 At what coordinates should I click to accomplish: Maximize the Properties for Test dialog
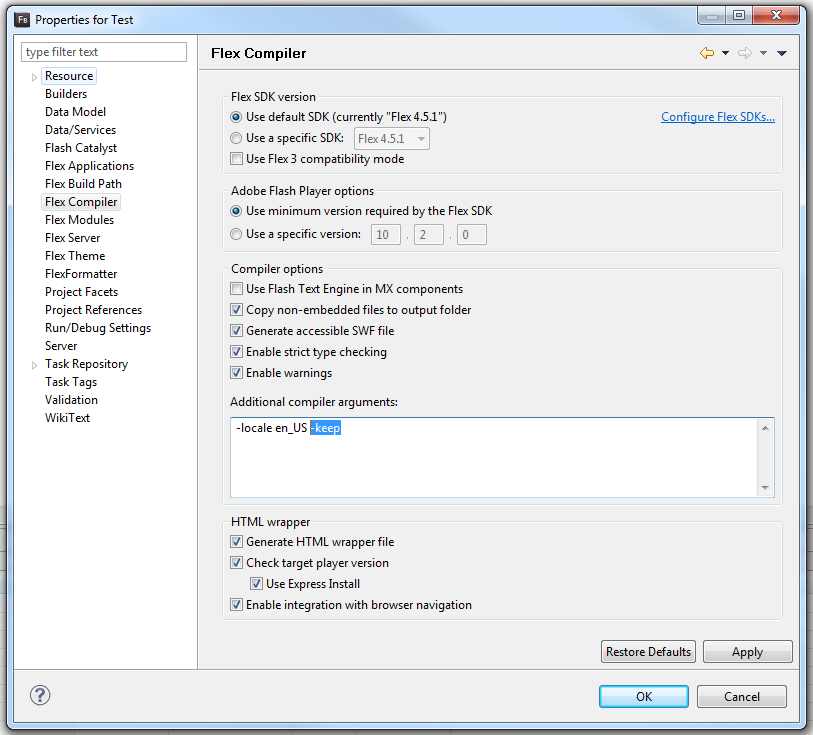pyautogui.click(x=739, y=16)
